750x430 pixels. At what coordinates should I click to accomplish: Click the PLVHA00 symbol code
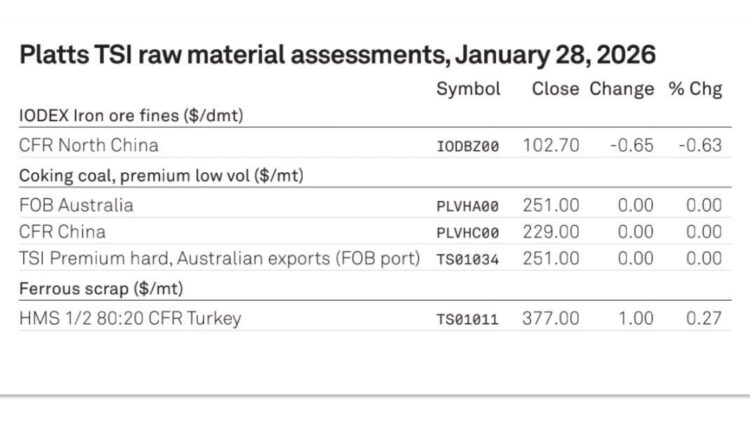(467, 206)
